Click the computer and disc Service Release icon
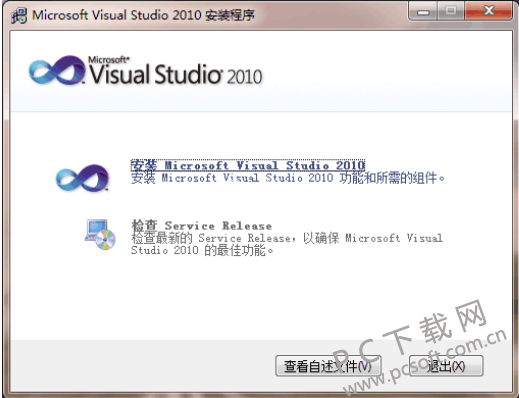Viewport: 519px width, 398px height. click(100, 234)
